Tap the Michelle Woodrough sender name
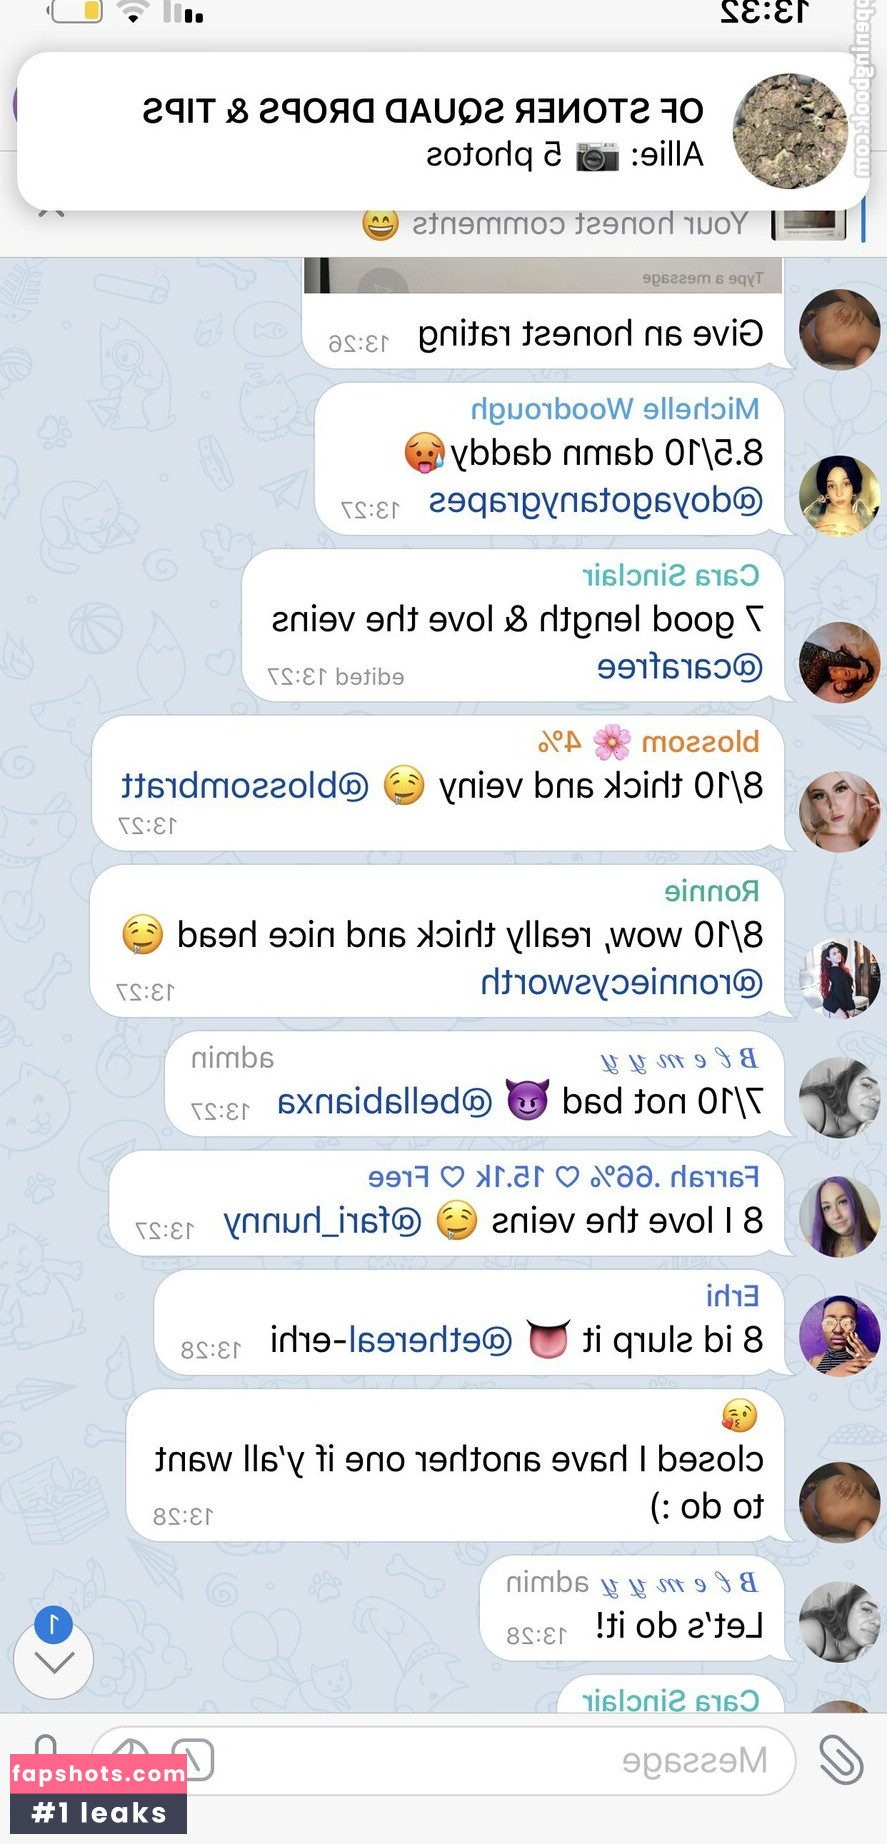This screenshot has height=1844, width=887. 615,408
